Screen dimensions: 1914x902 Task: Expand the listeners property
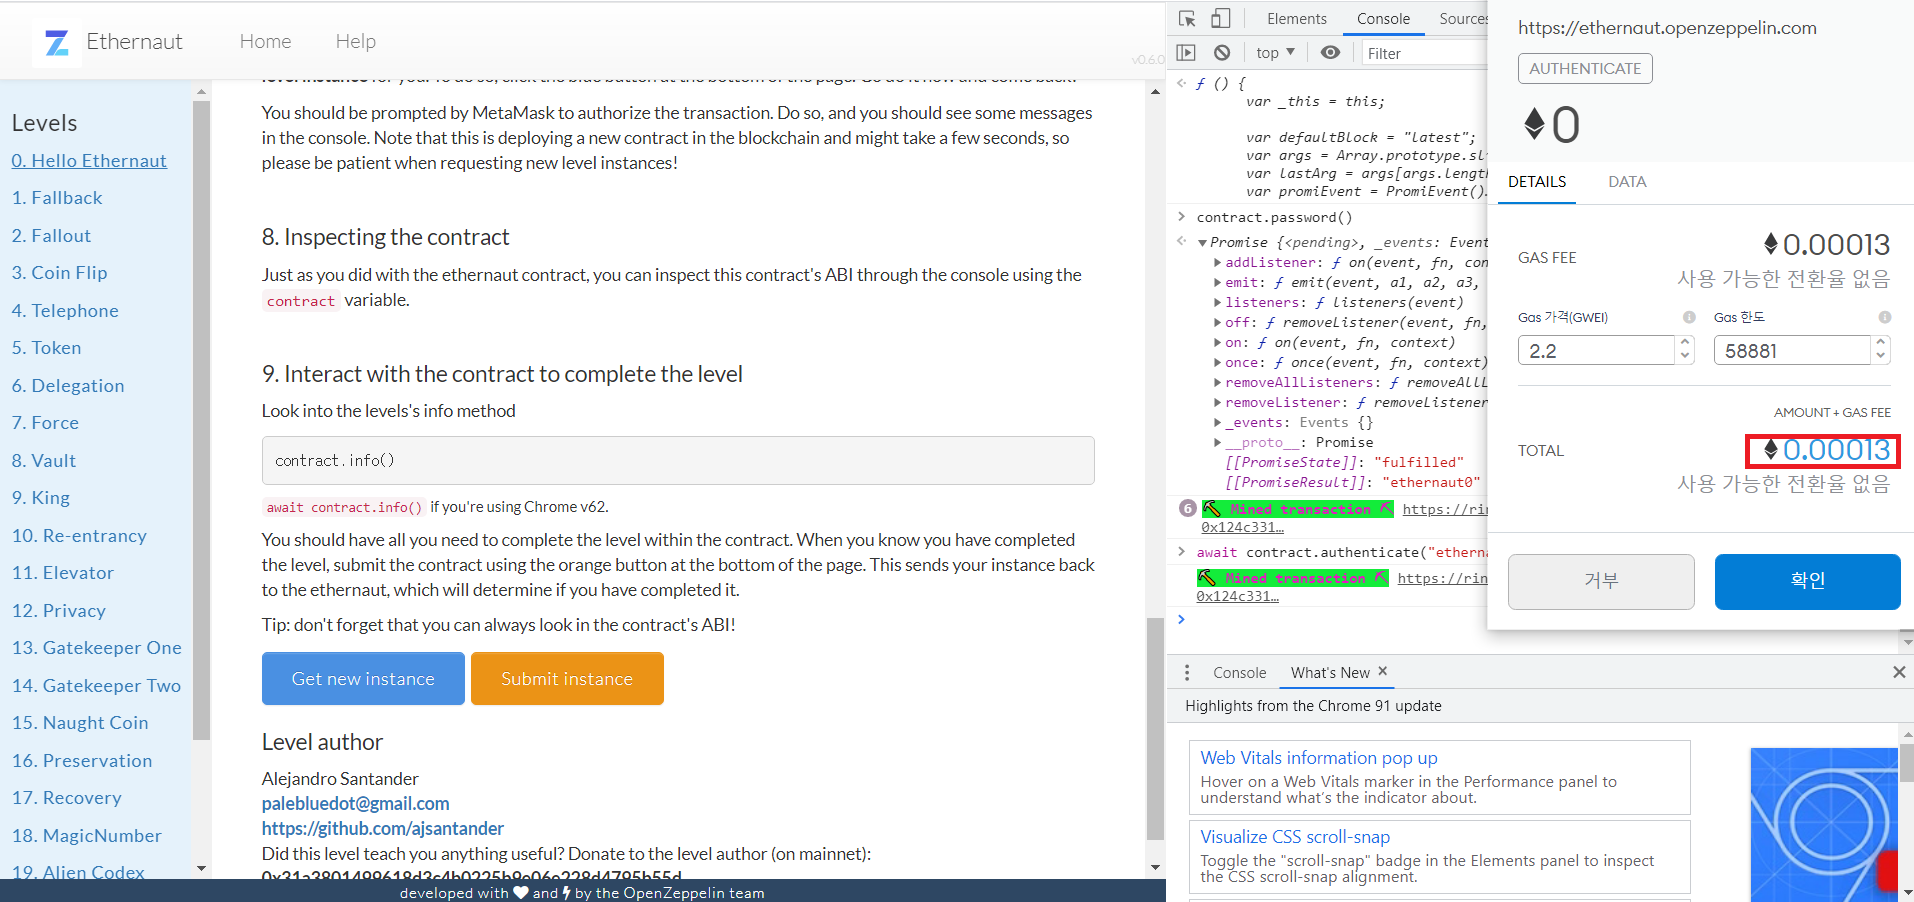pos(1217,303)
